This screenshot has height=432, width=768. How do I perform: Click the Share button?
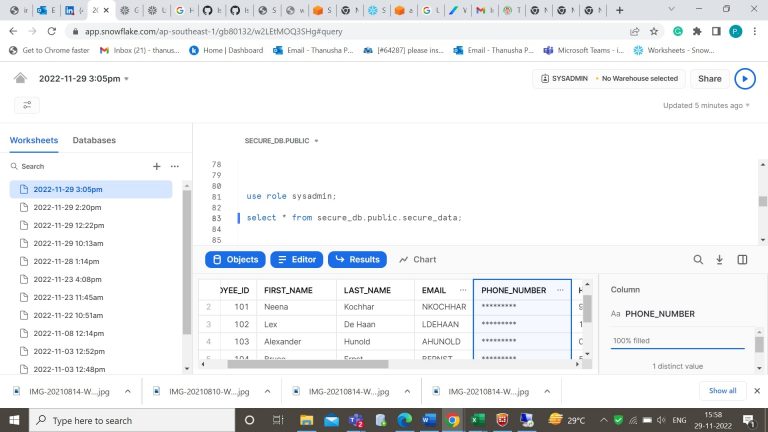point(709,78)
